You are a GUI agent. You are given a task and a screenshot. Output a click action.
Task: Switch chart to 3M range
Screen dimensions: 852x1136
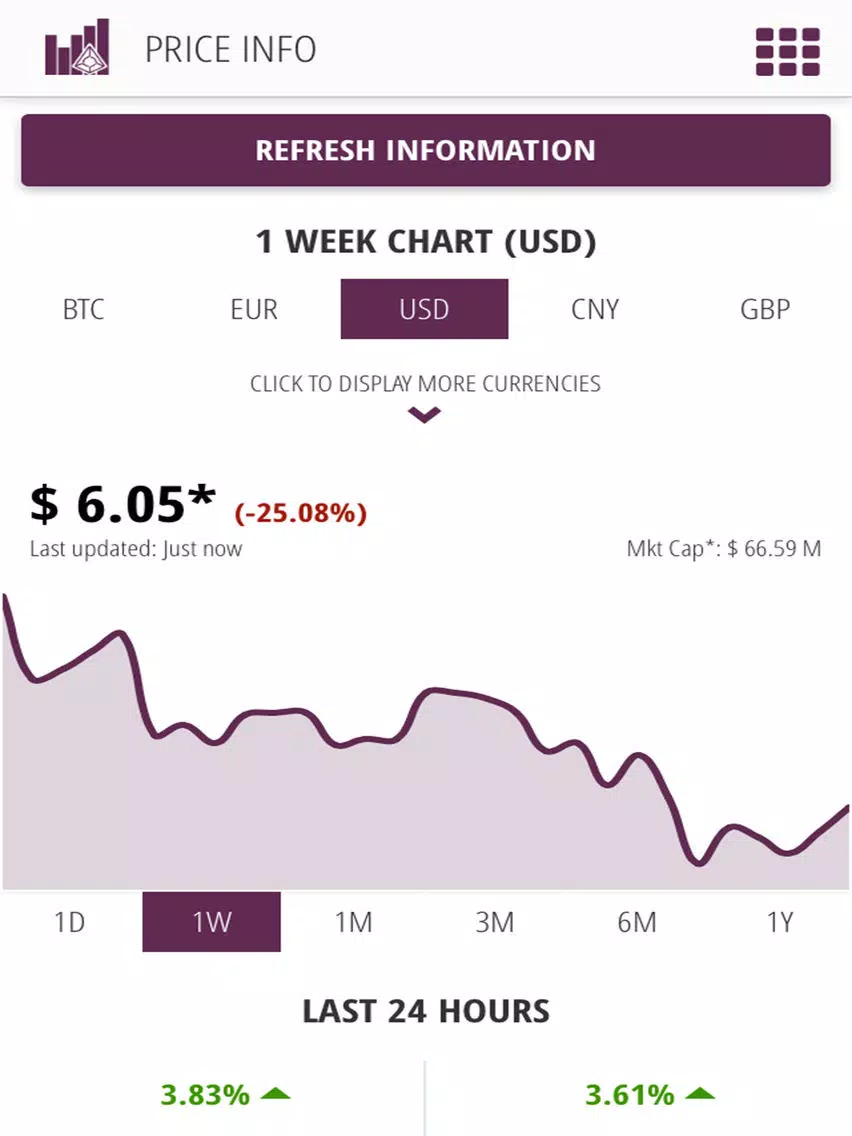tap(495, 922)
